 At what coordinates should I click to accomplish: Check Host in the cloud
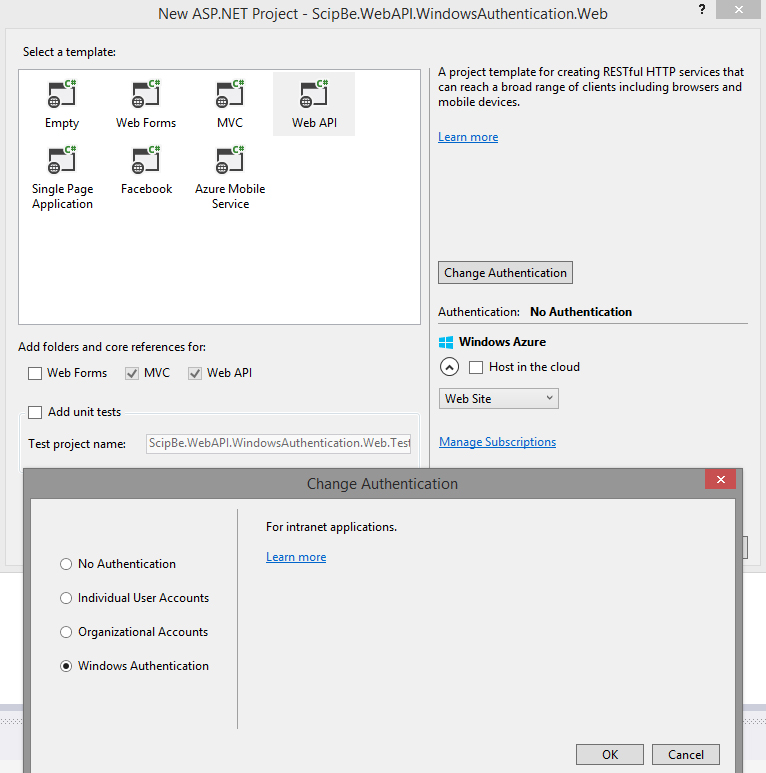[476, 367]
